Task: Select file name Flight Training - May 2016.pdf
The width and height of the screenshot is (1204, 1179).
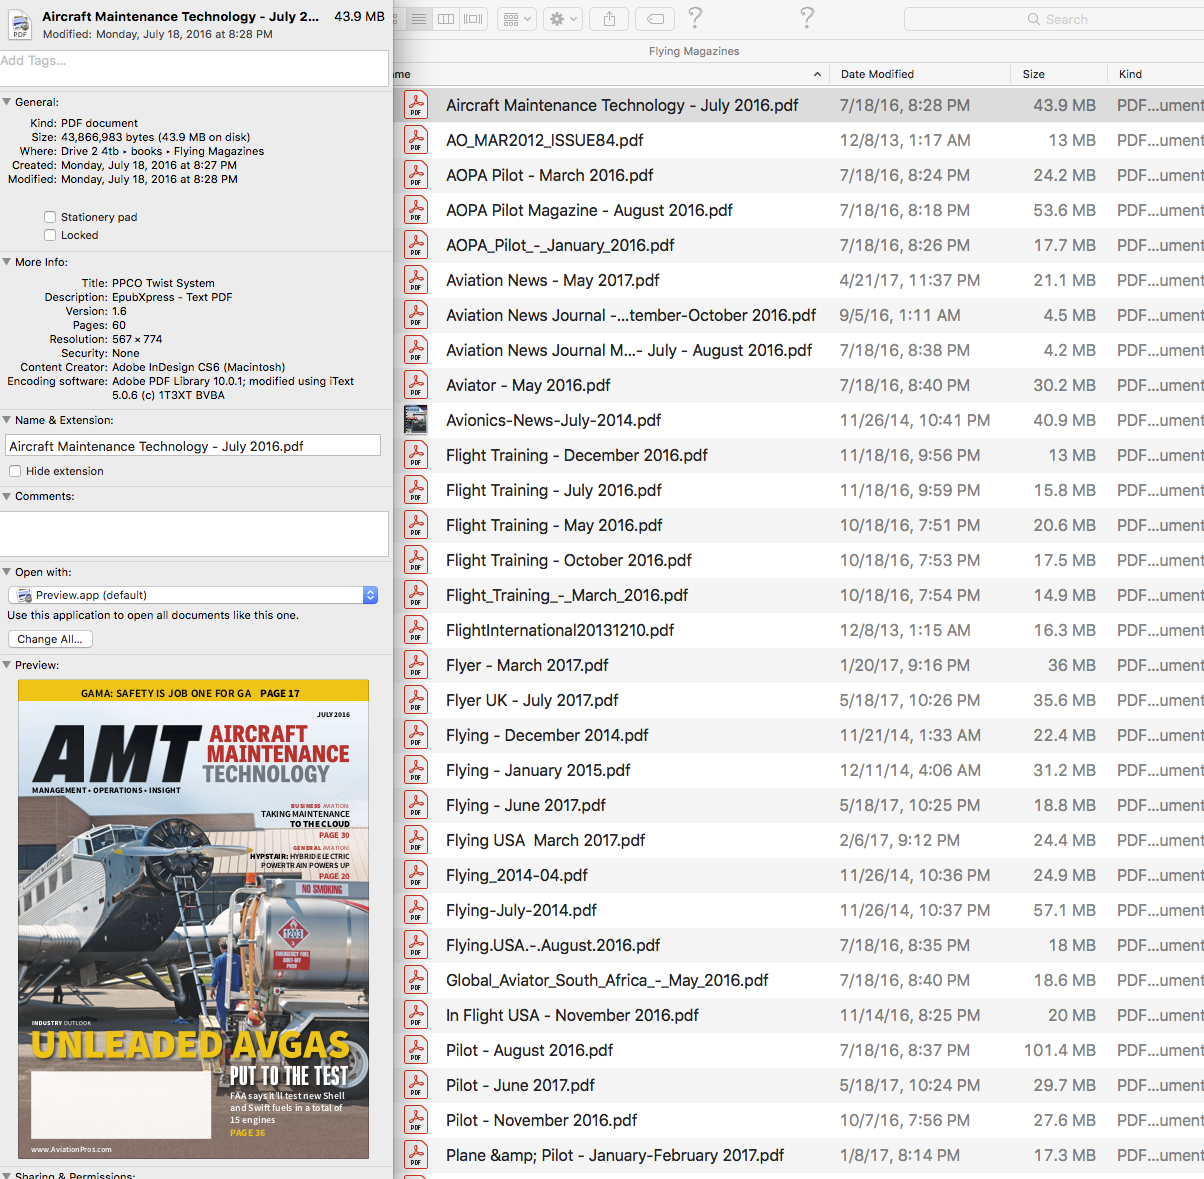Action: click(554, 525)
